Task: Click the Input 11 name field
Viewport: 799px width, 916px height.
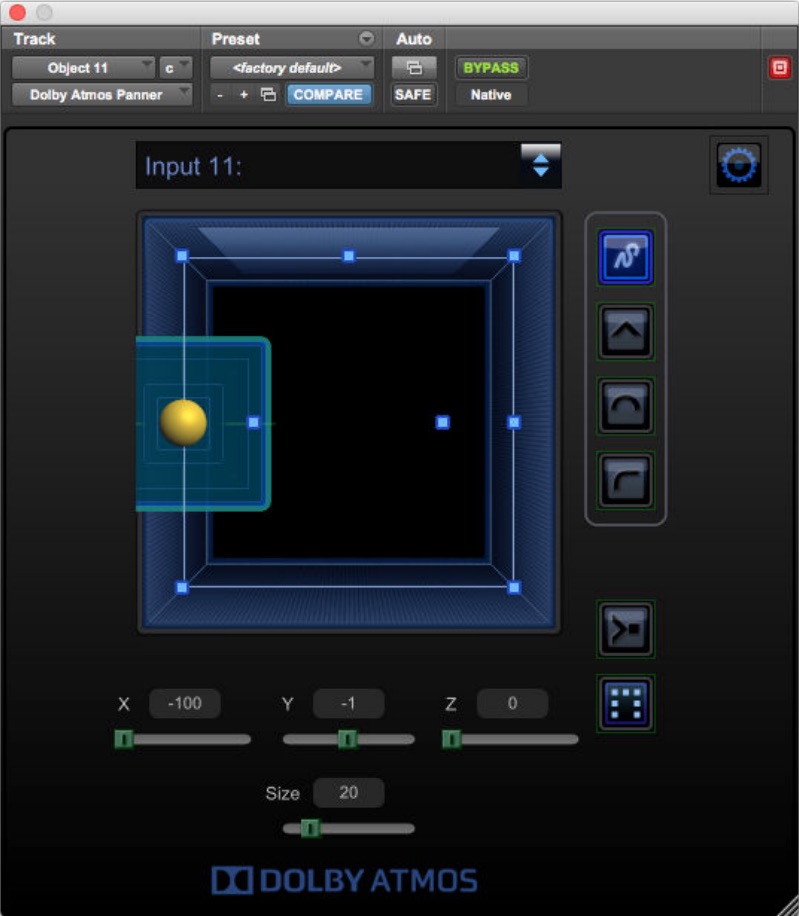Action: [x=328, y=166]
